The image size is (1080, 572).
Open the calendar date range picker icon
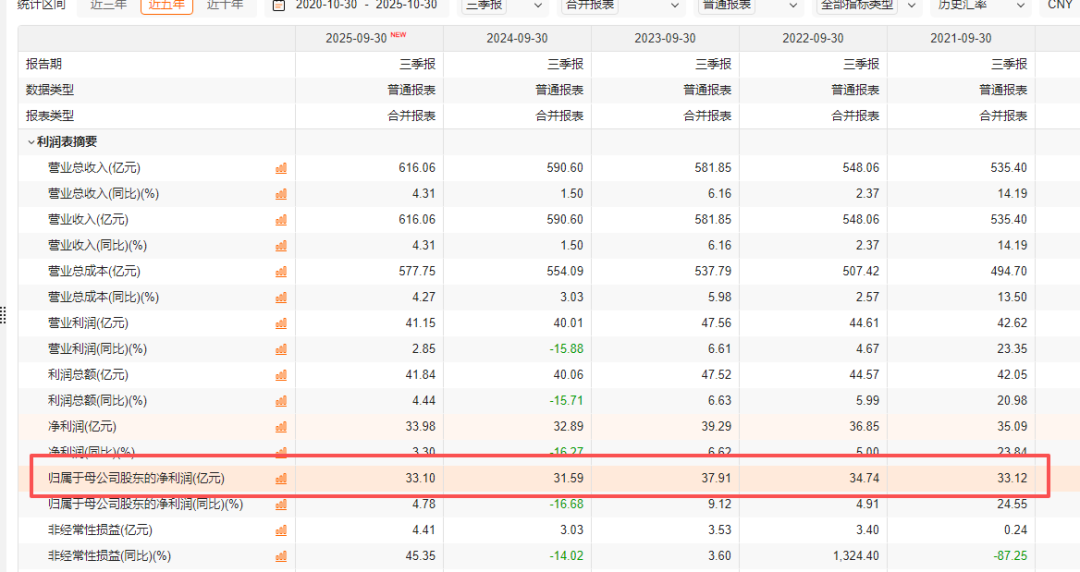pos(278,5)
